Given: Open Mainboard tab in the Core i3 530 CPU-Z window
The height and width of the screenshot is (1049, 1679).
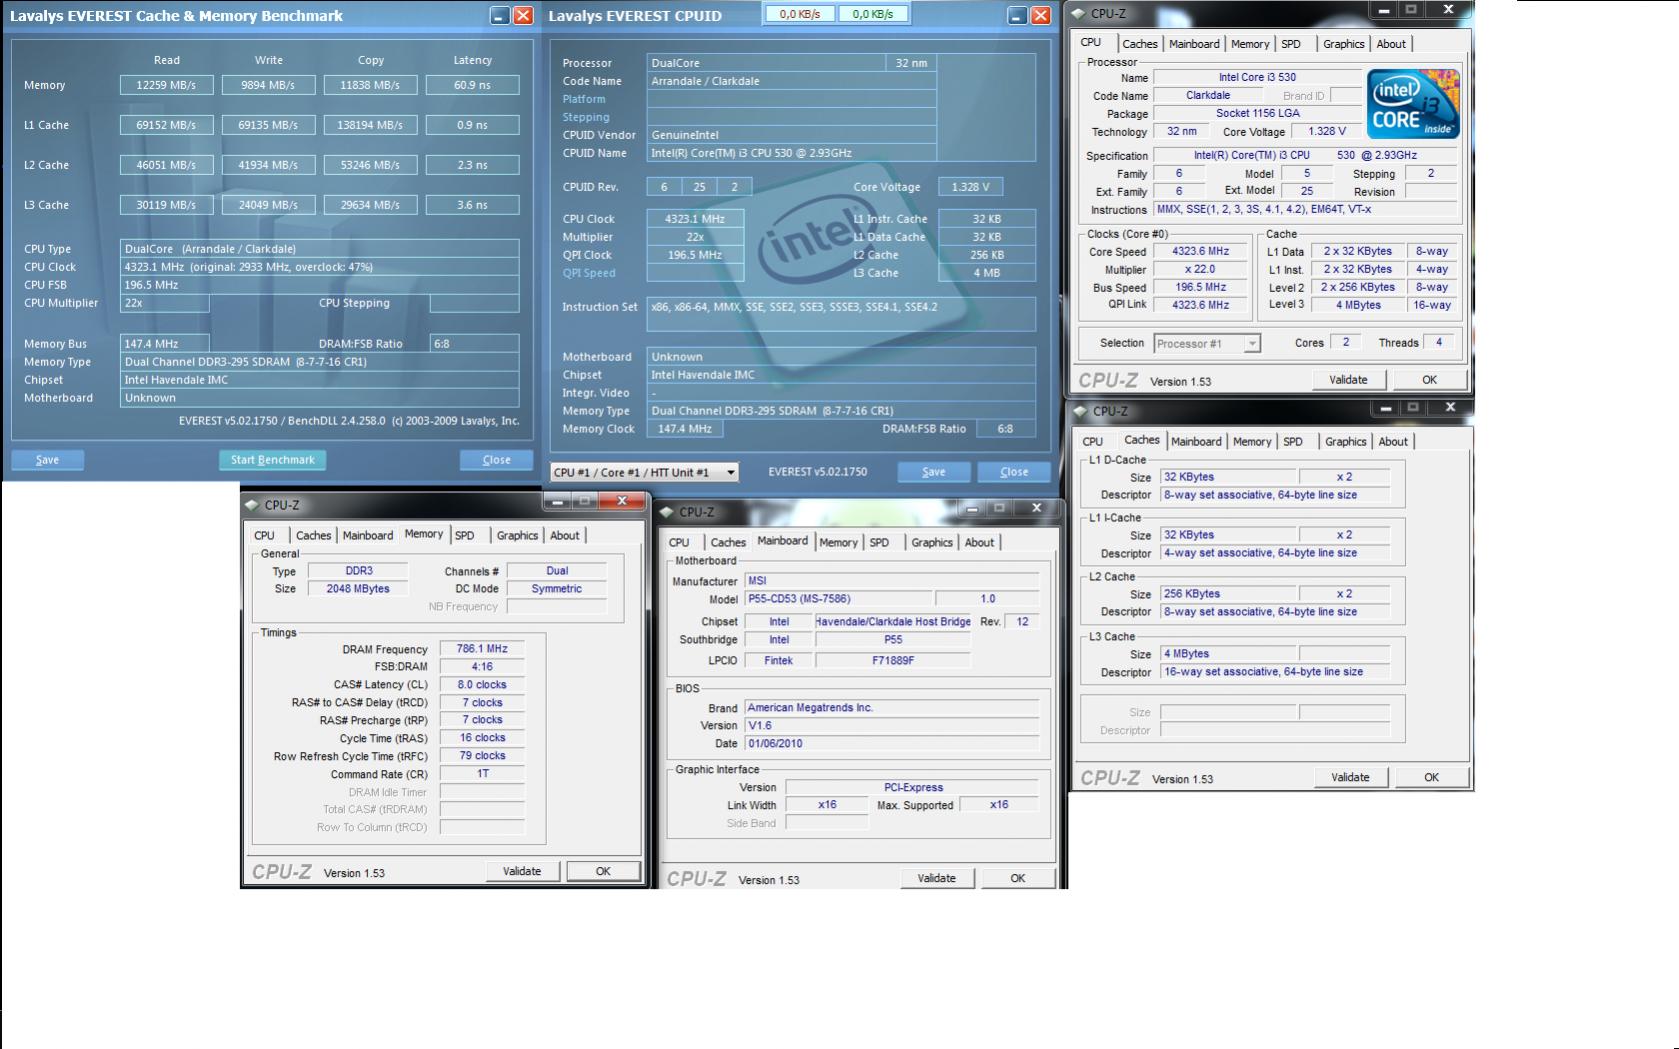Looking at the screenshot, I should tap(1194, 44).
